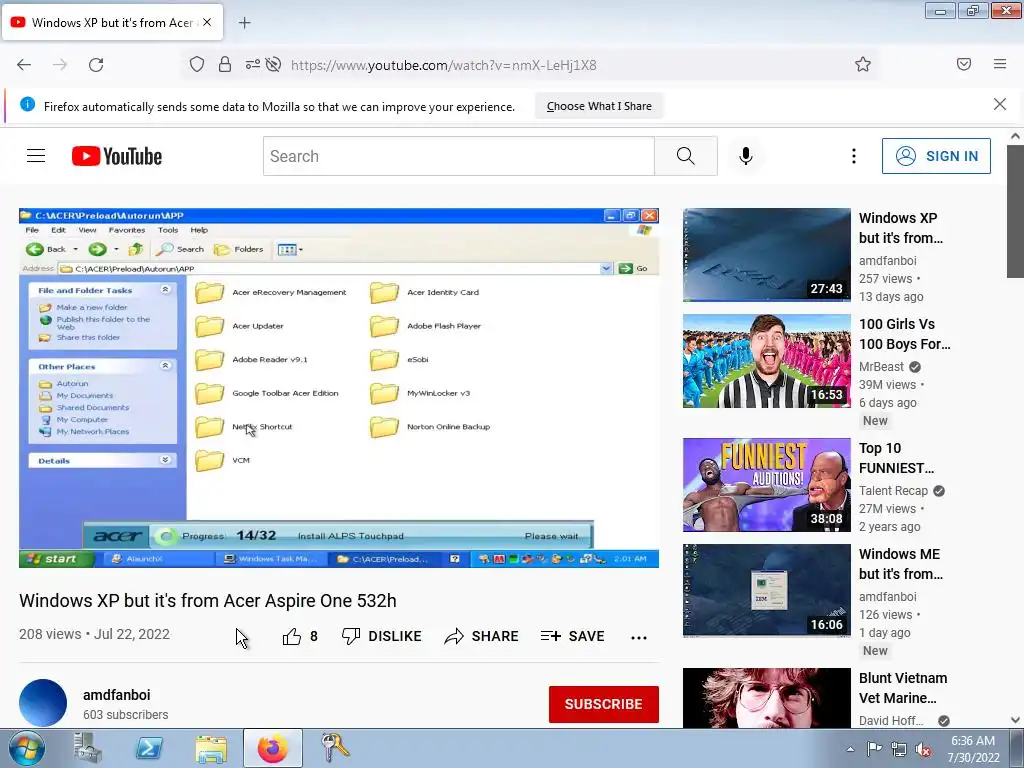
Task: Click the Top 10 FUNNIEST title
Action: click(897, 458)
